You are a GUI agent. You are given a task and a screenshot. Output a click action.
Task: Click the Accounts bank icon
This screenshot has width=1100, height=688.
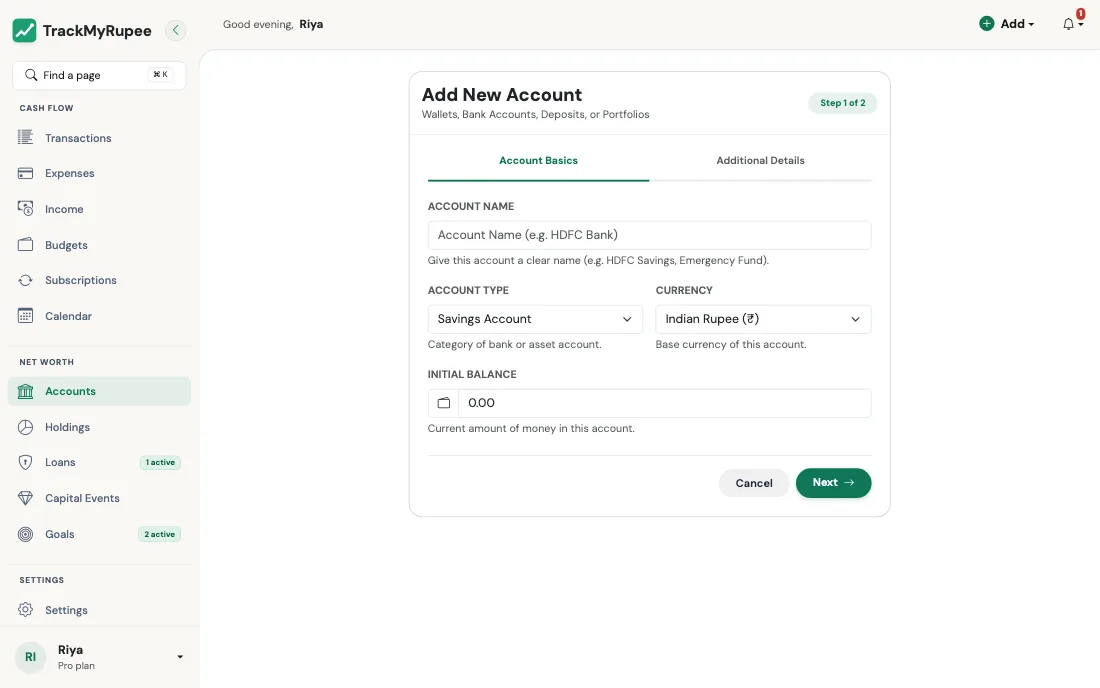click(25, 391)
